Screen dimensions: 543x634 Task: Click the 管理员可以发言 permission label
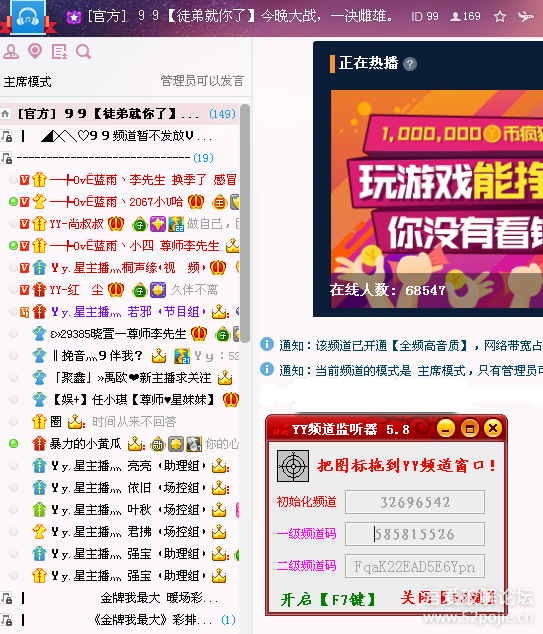point(202,81)
